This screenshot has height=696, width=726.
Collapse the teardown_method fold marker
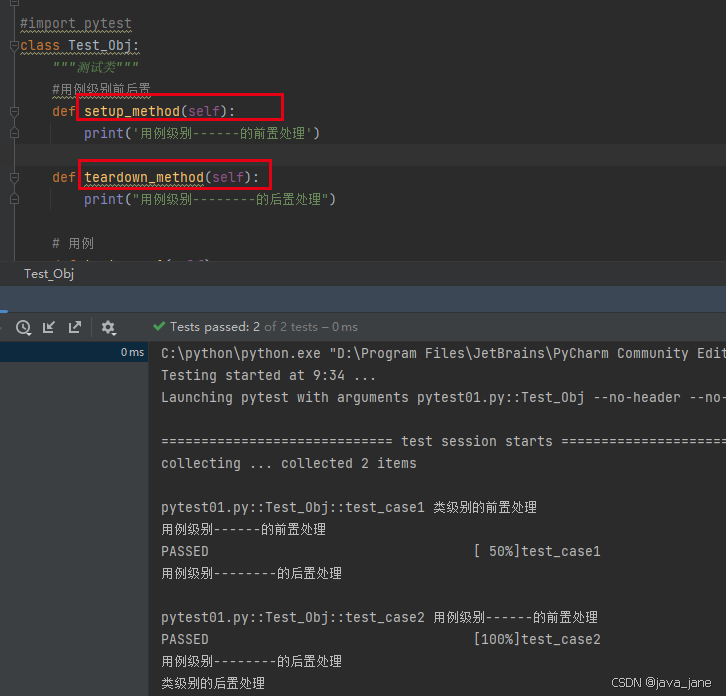pos(14,177)
